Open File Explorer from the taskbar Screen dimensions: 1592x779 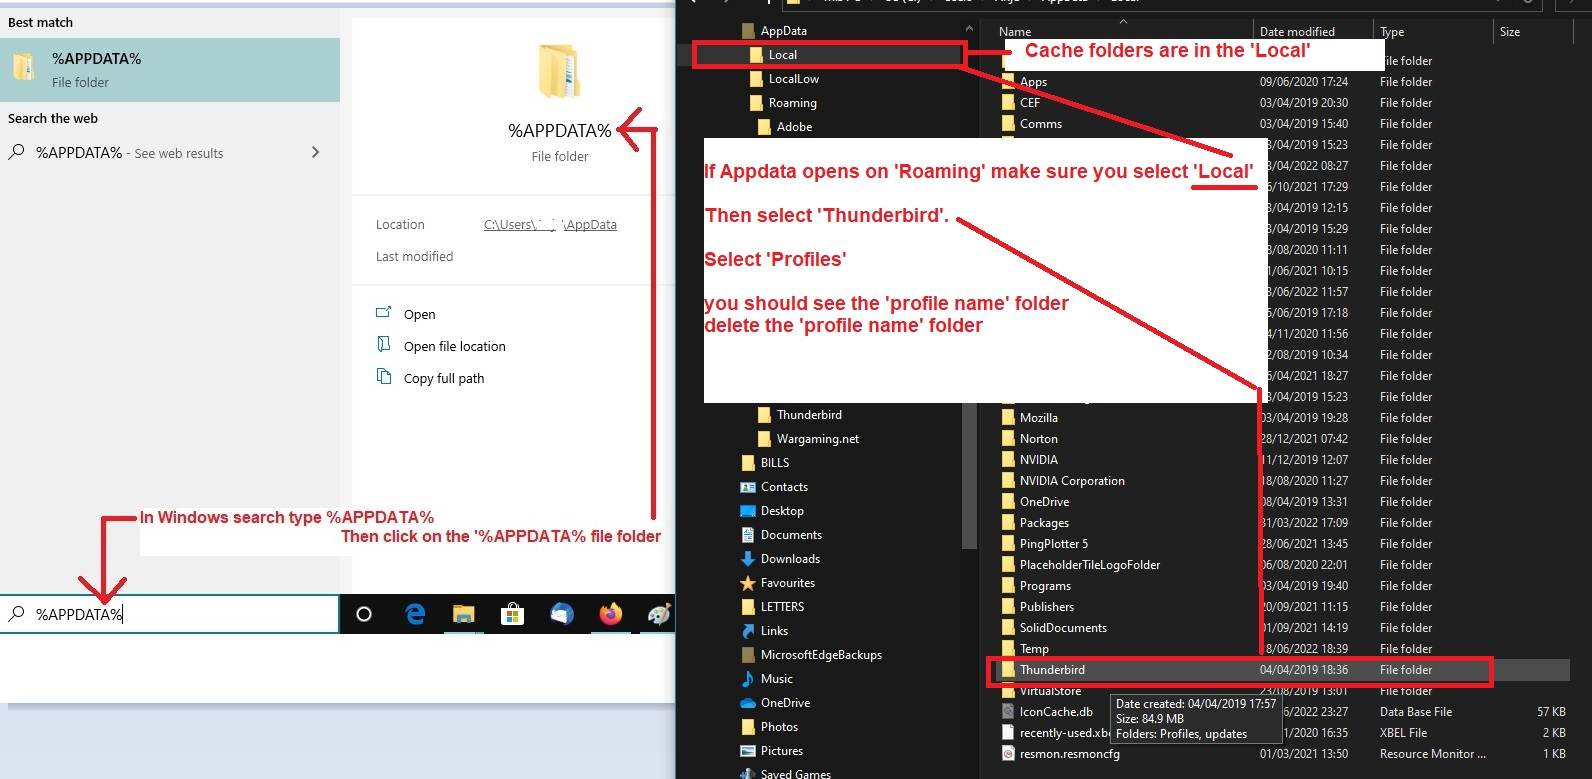(463, 614)
